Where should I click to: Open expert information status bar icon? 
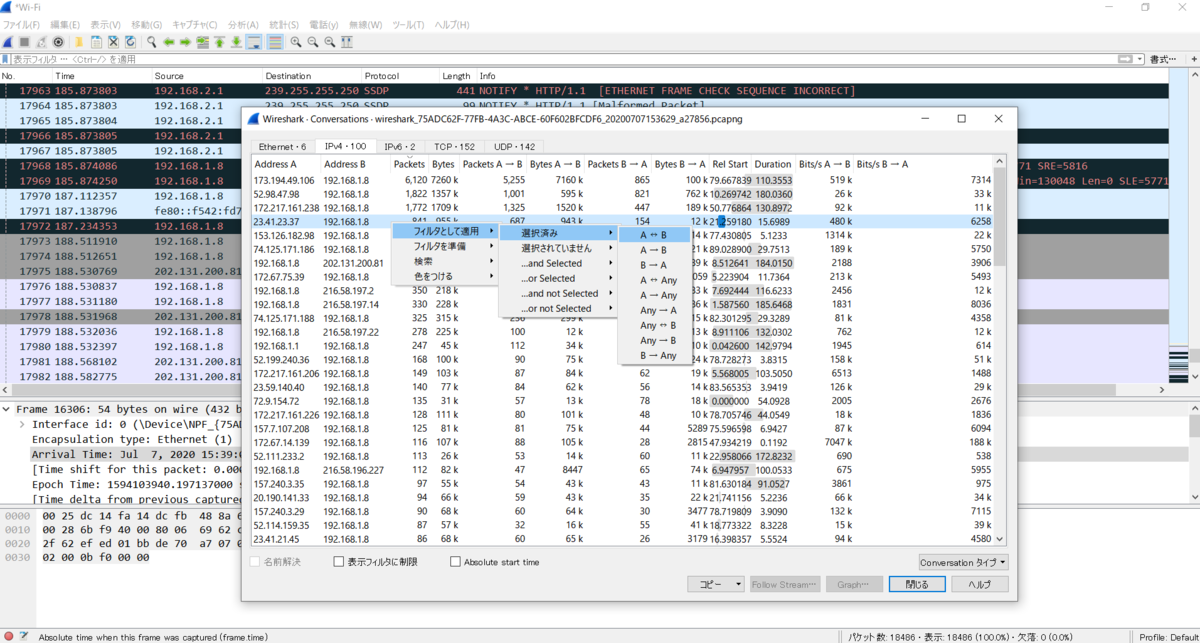point(8,636)
